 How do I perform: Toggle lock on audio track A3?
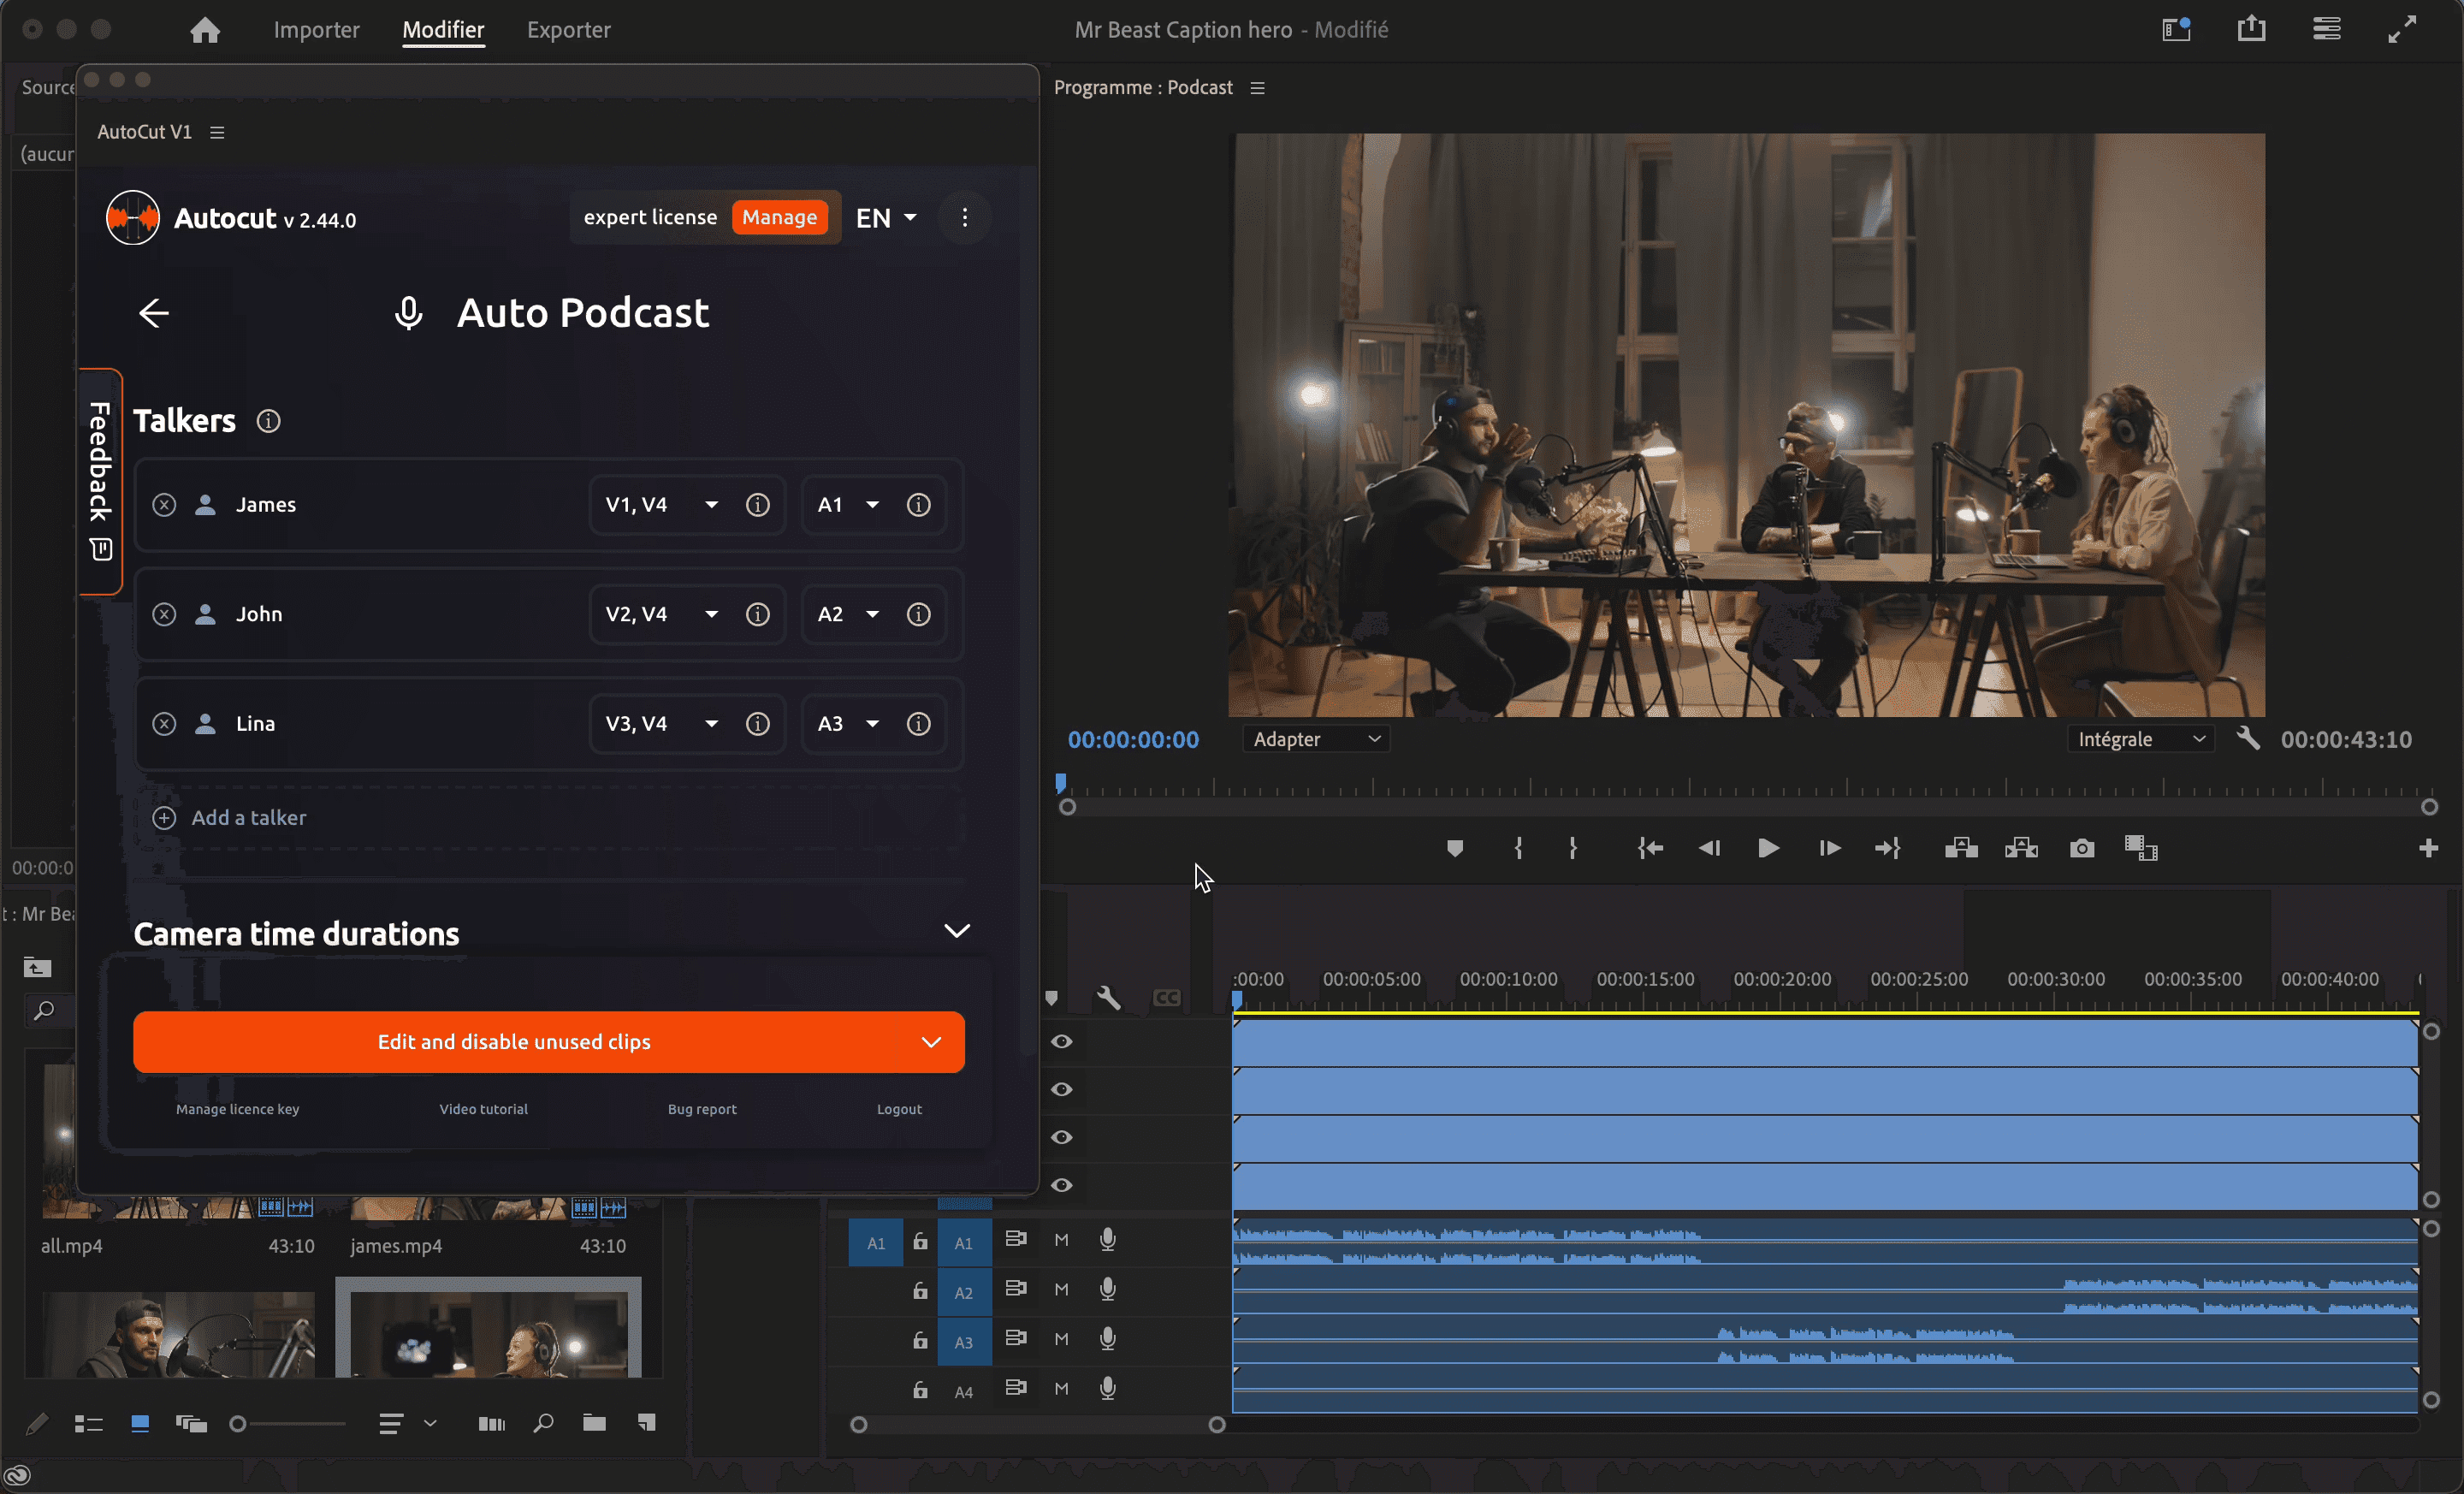coord(920,1340)
